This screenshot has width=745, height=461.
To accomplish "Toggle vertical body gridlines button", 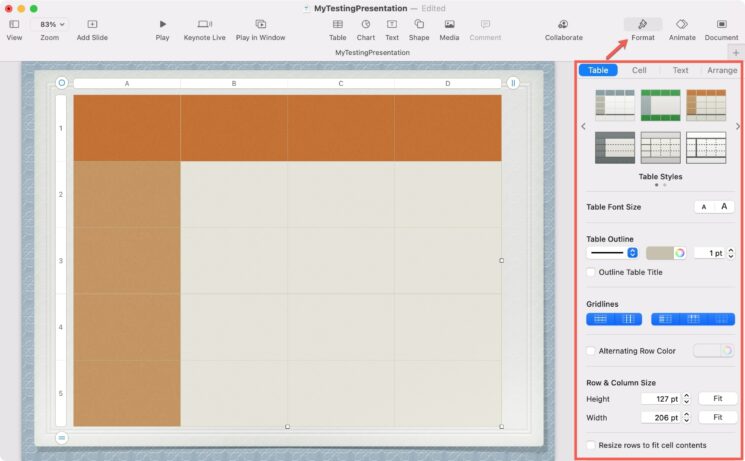I will (628, 319).
